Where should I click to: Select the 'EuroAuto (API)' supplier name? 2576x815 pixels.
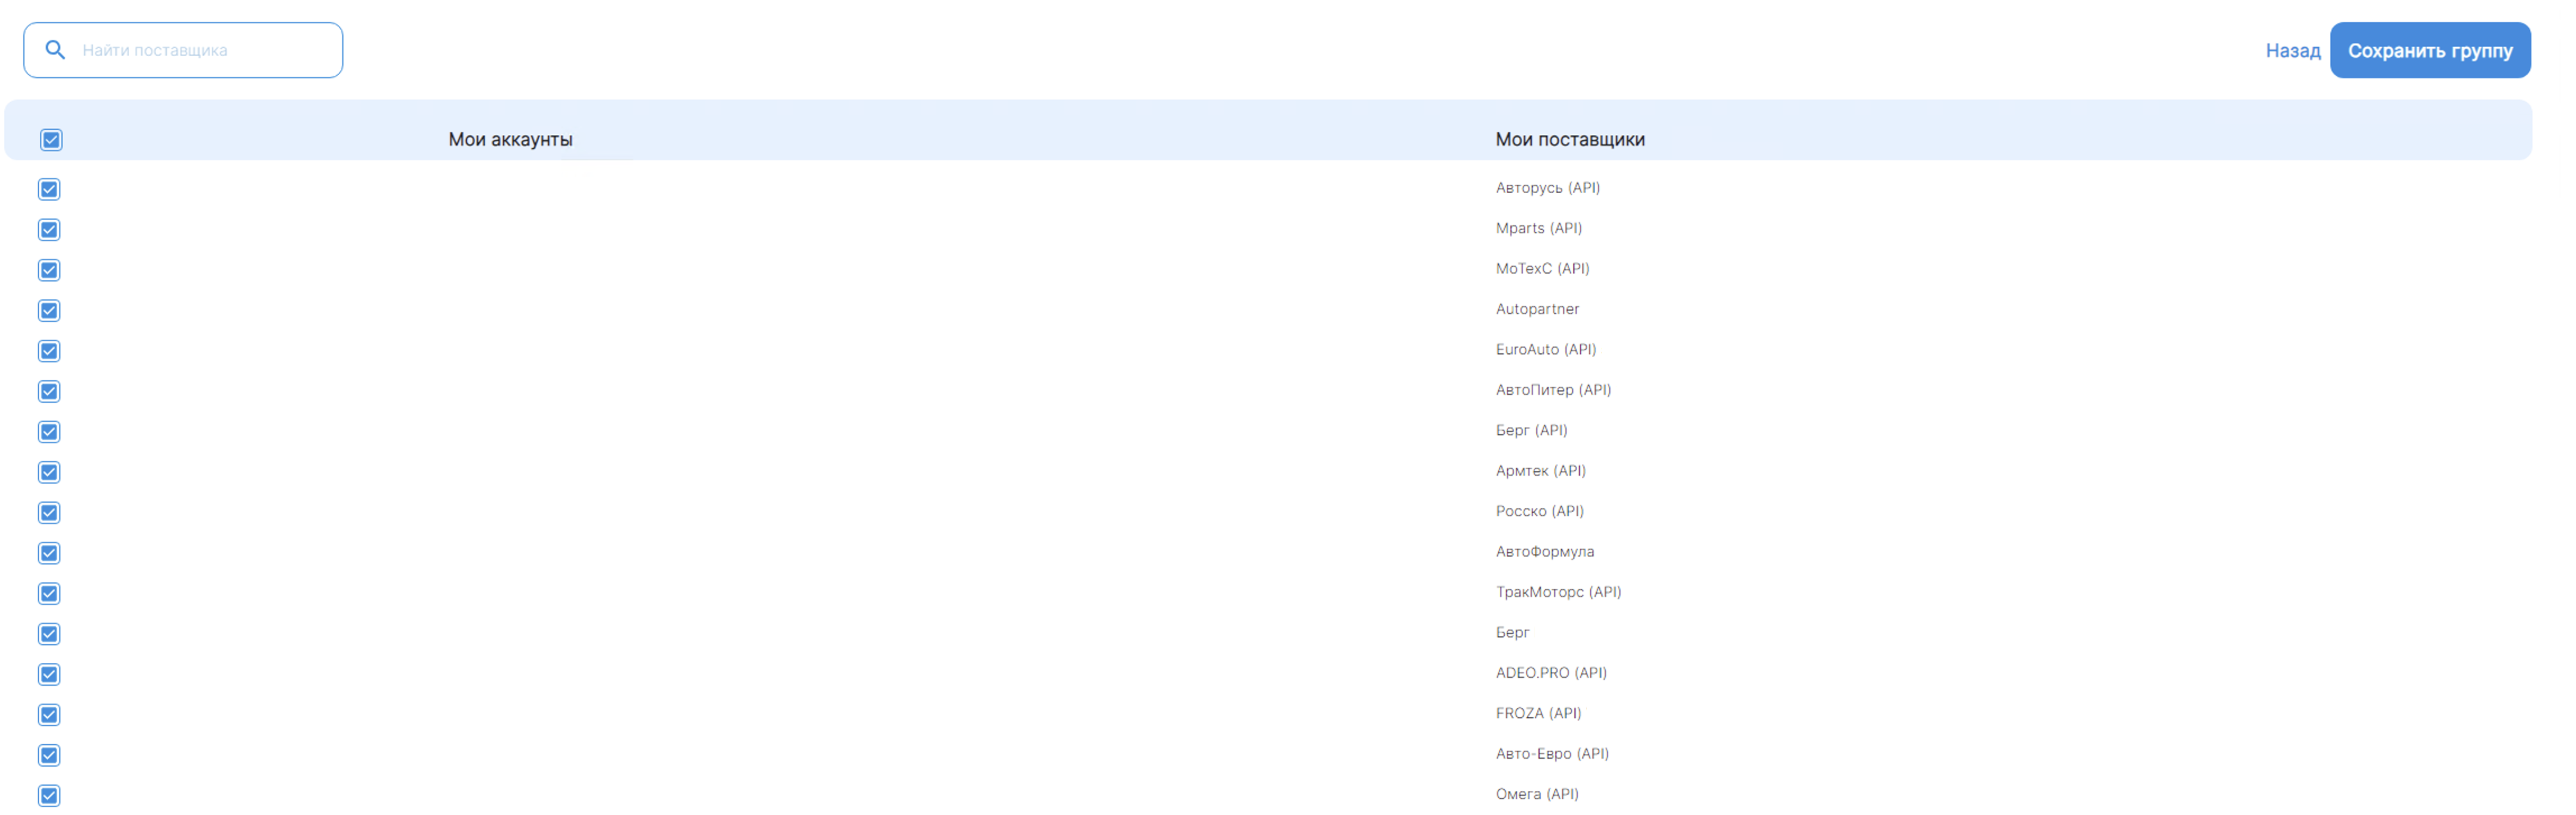[x=1545, y=349]
